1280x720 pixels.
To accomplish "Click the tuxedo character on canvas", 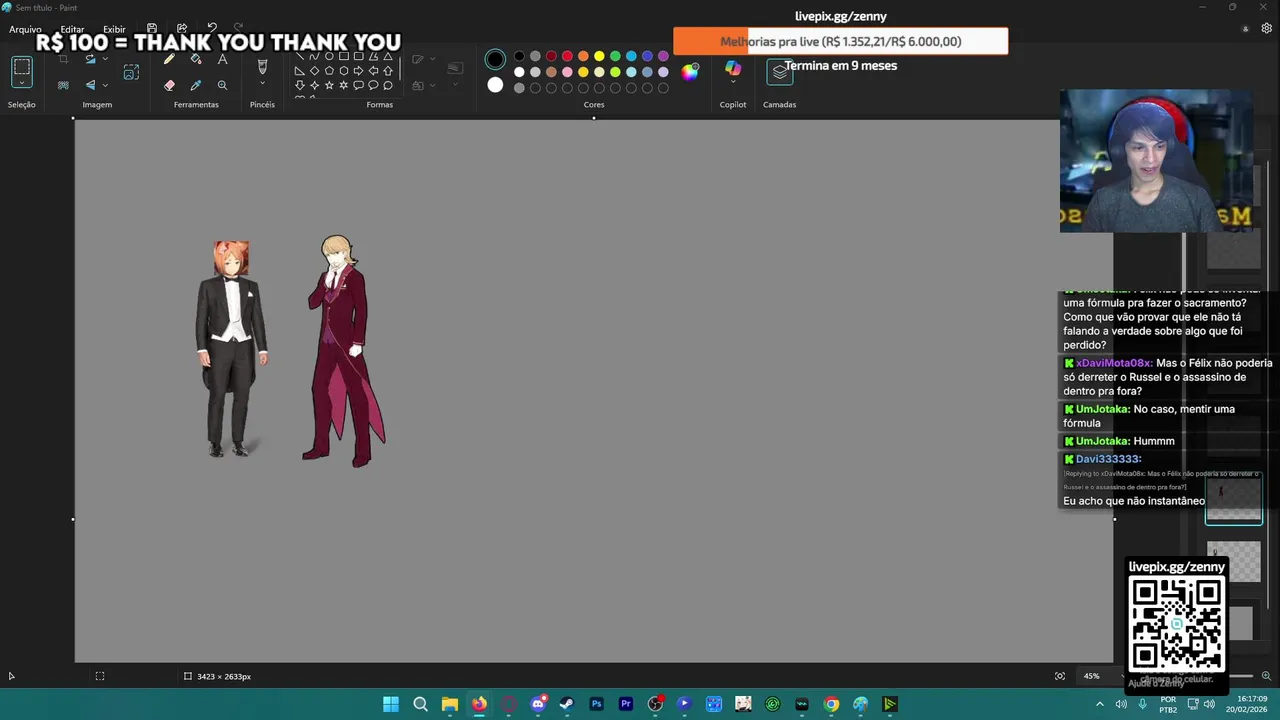I will (x=232, y=348).
